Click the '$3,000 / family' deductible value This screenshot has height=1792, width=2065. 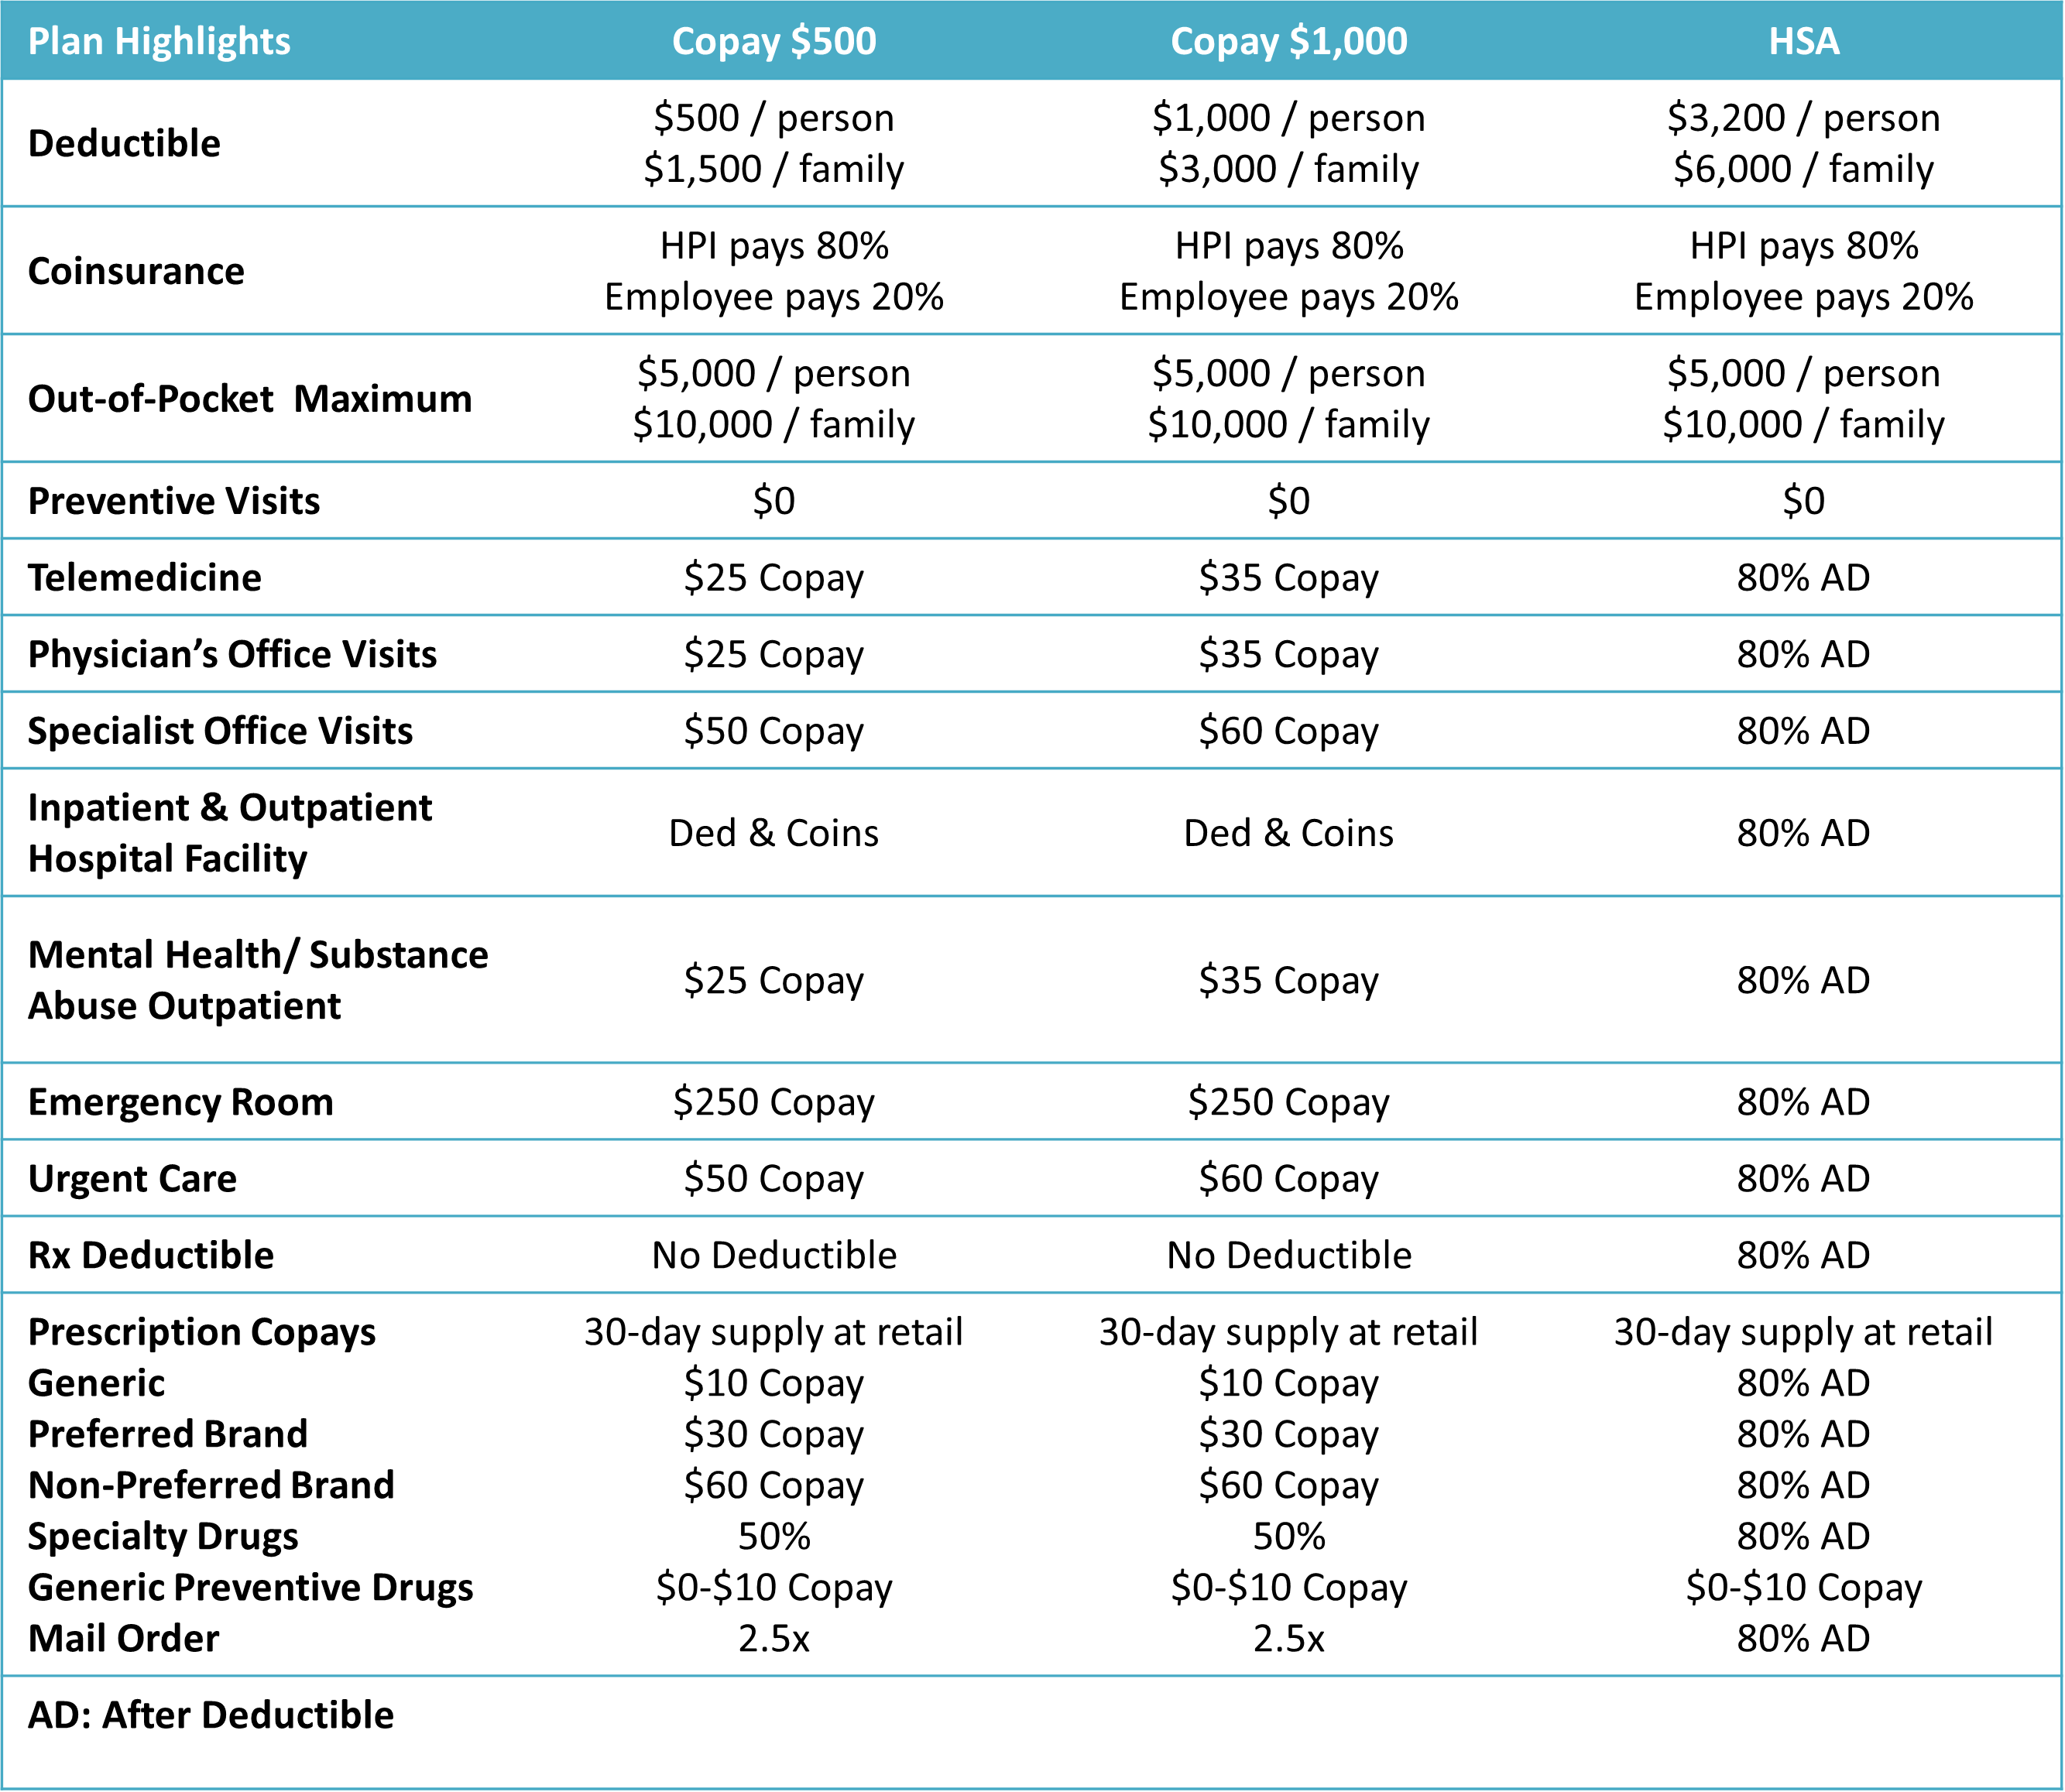(1289, 169)
